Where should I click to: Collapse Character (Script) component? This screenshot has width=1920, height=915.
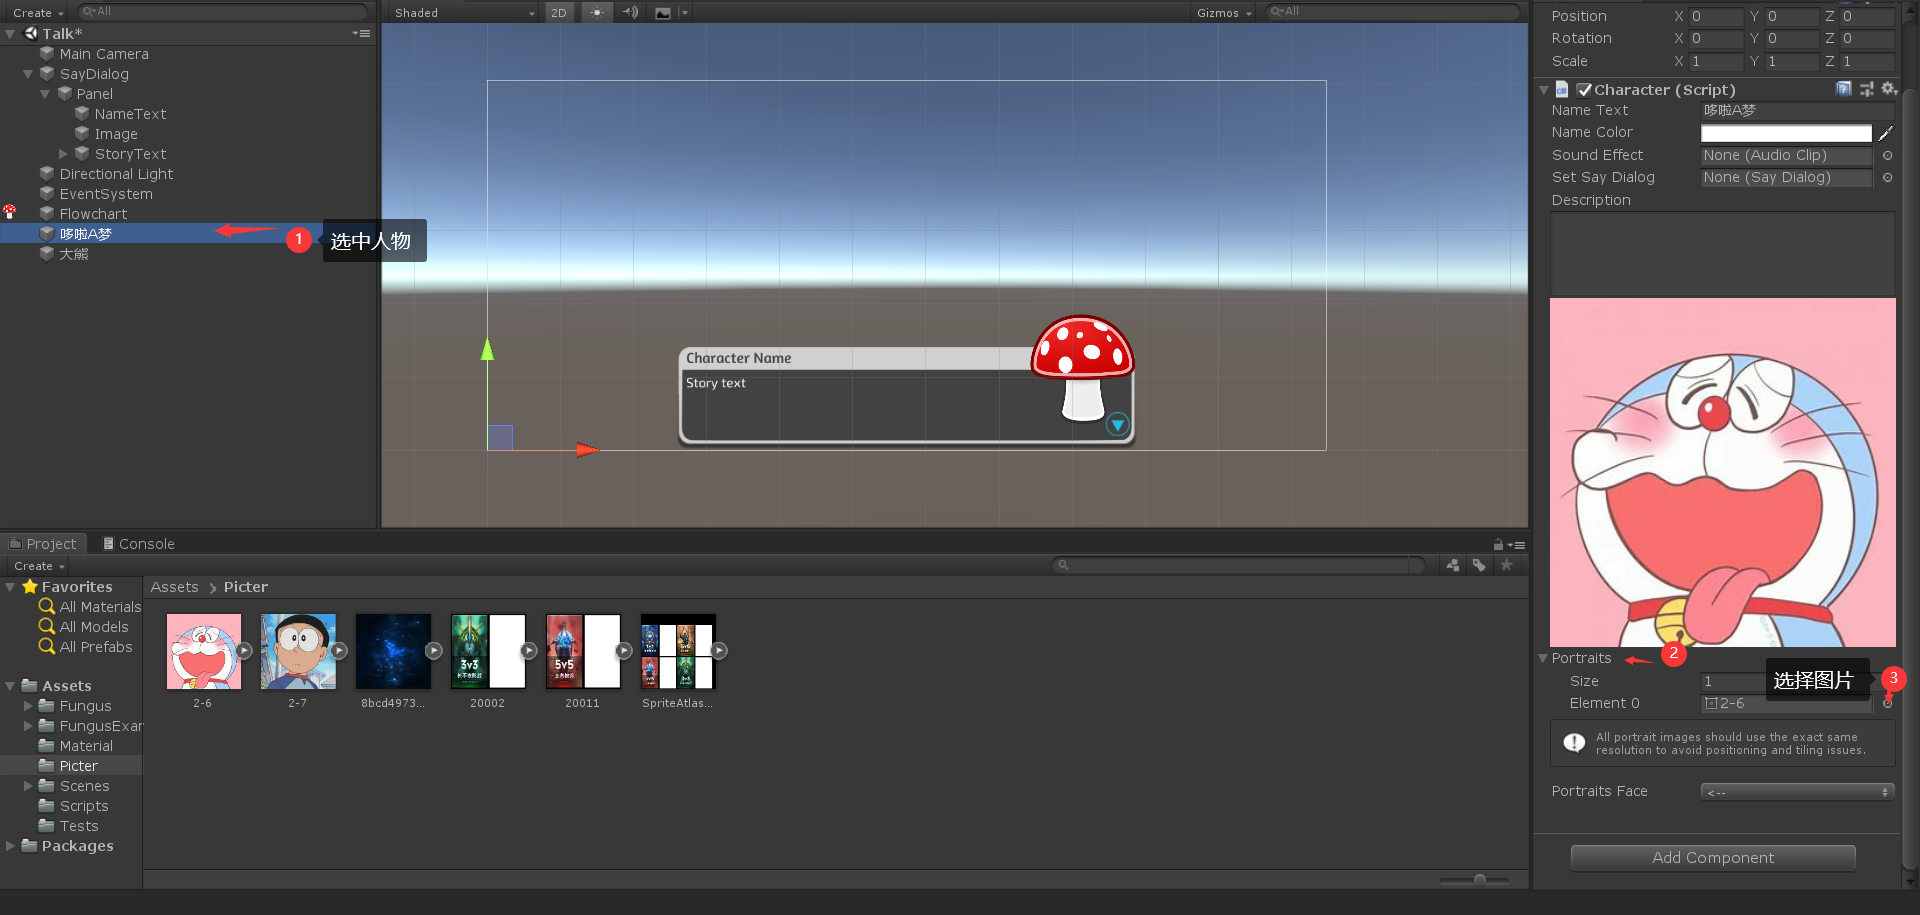[x=1544, y=90]
